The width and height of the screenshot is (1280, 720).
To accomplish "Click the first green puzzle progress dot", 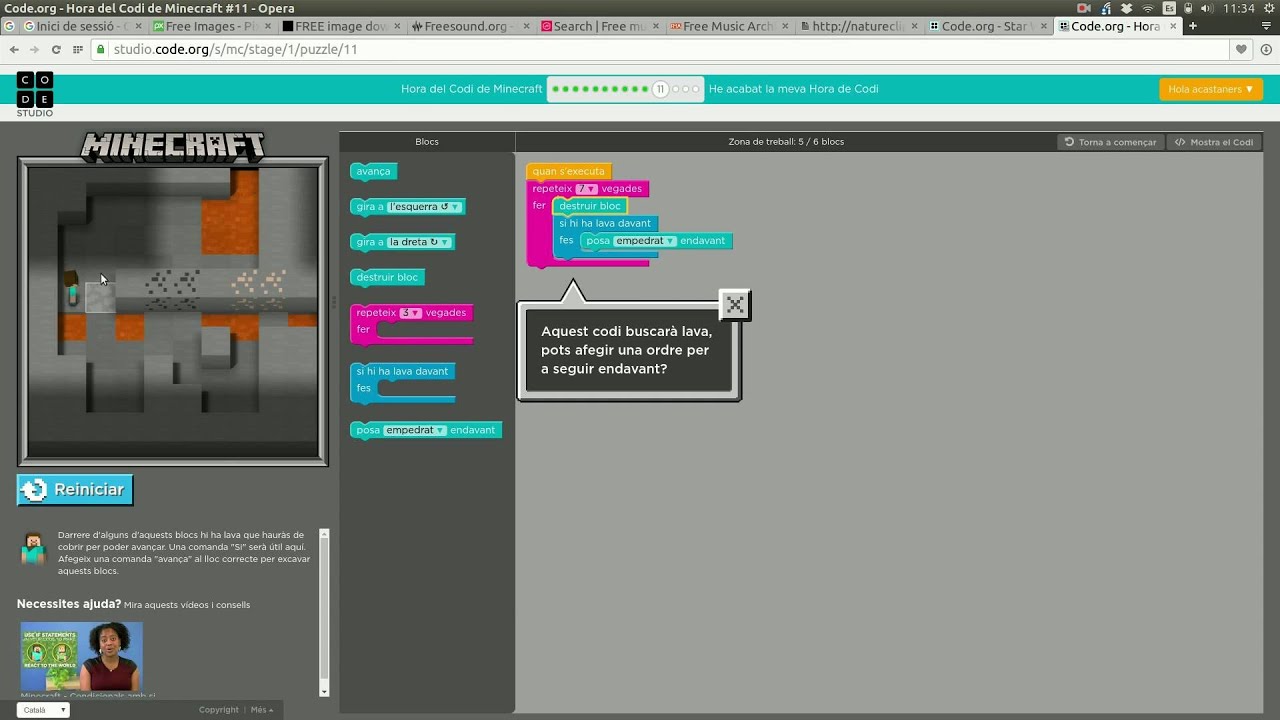I will click(x=555, y=89).
